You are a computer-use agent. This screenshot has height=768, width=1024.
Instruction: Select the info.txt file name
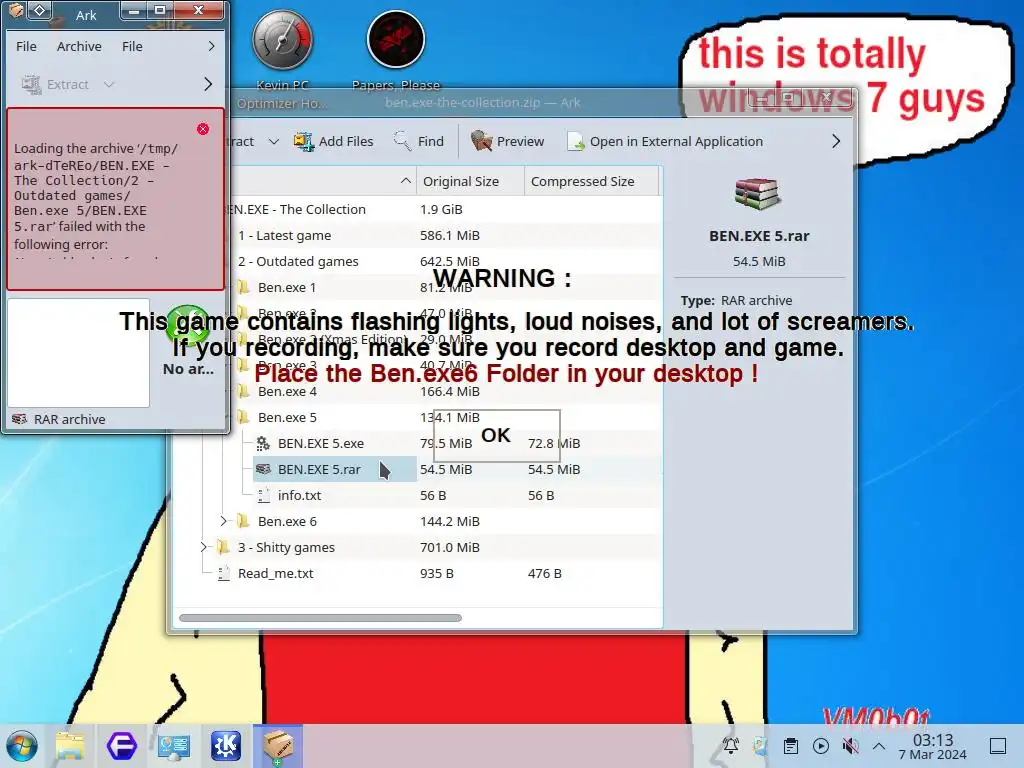(x=299, y=496)
